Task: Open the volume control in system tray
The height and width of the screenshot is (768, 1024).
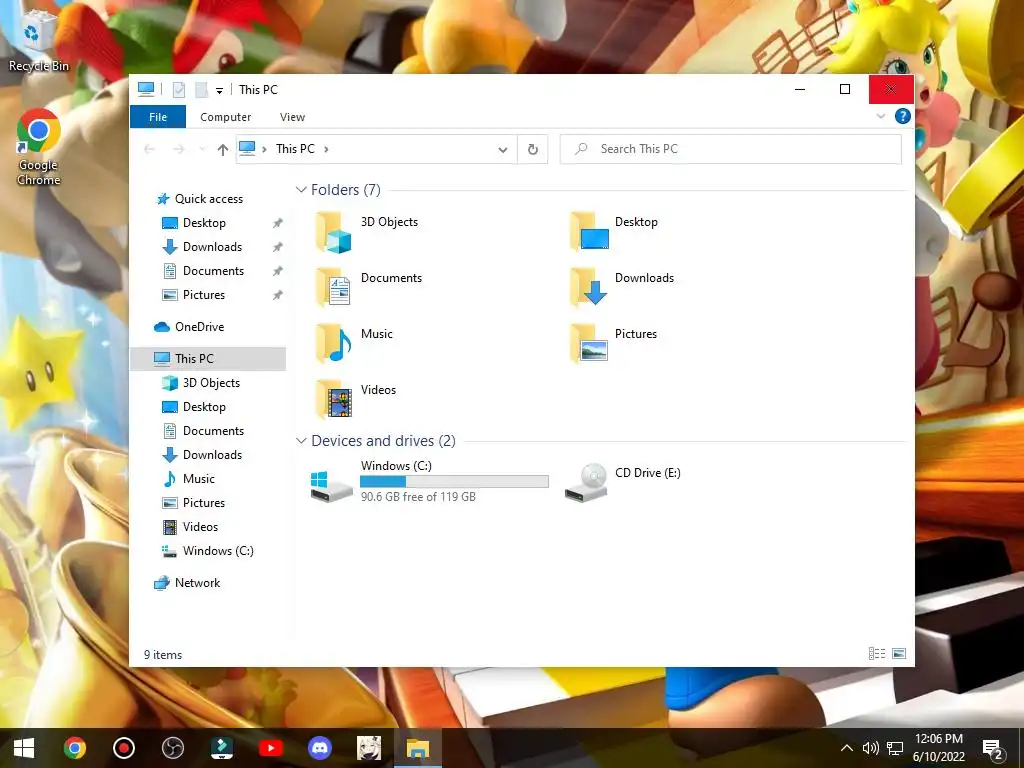Action: pos(871,748)
